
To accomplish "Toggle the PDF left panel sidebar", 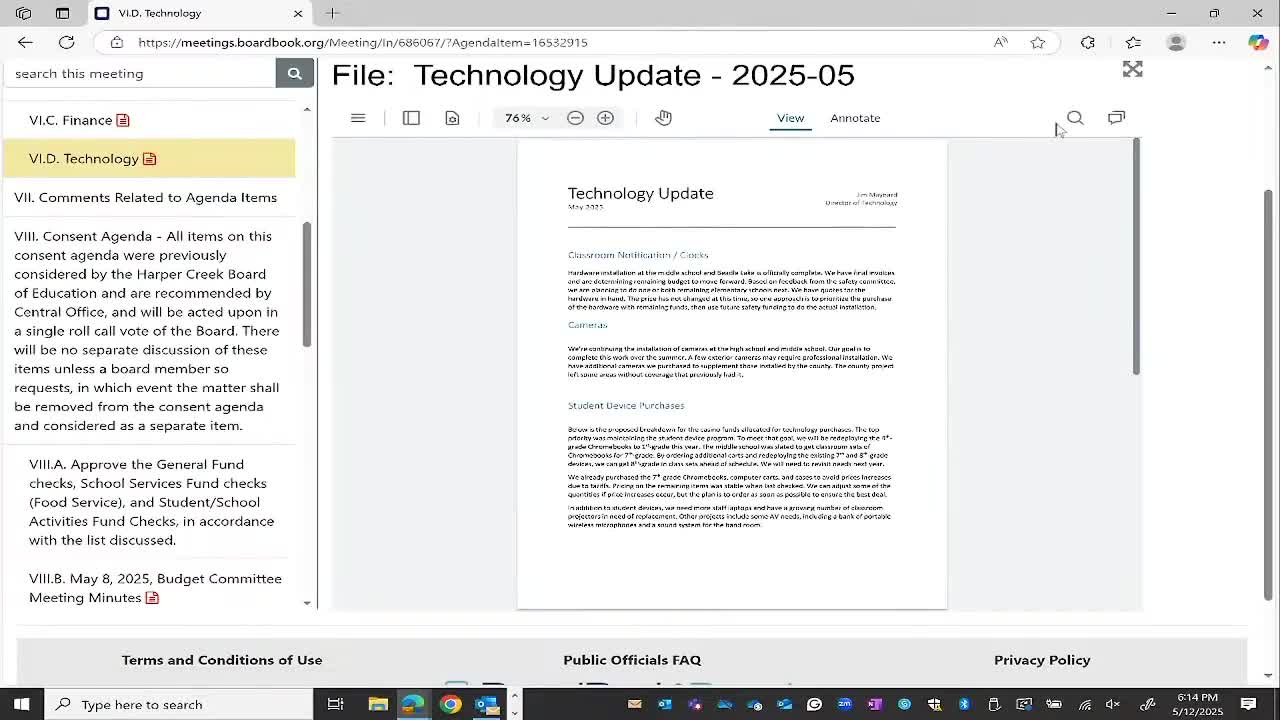I will pyautogui.click(x=411, y=118).
